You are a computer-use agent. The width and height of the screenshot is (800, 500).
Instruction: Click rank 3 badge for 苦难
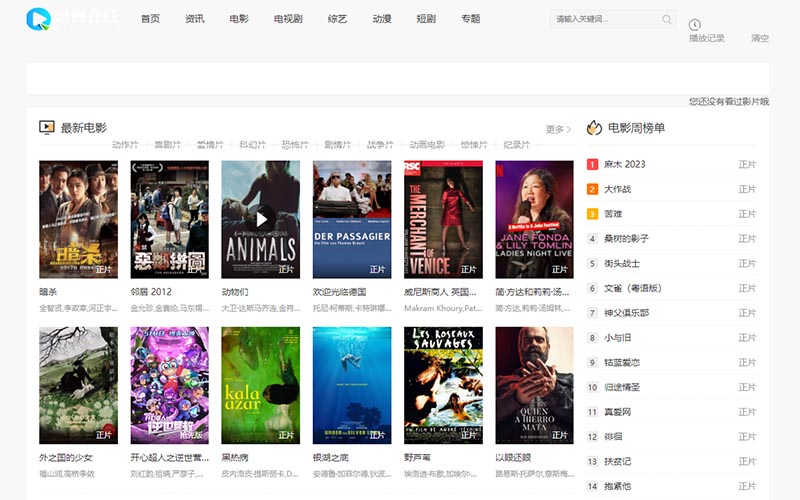[592, 214]
